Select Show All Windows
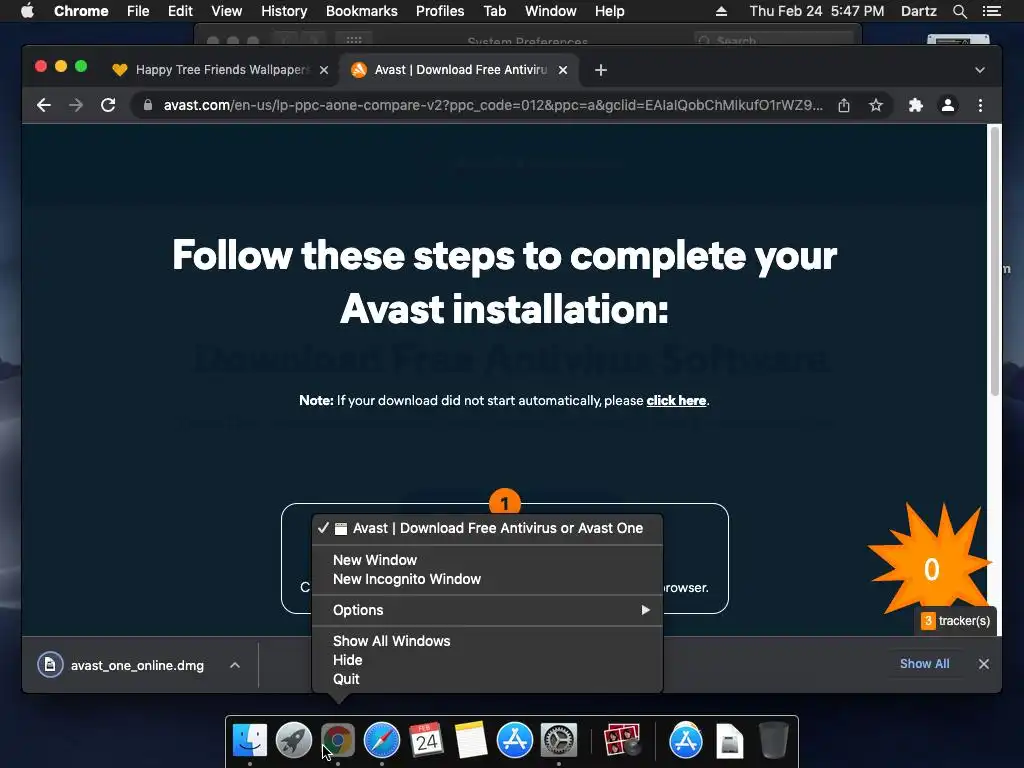Image resolution: width=1024 pixels, height=768 pixels. 487,641
